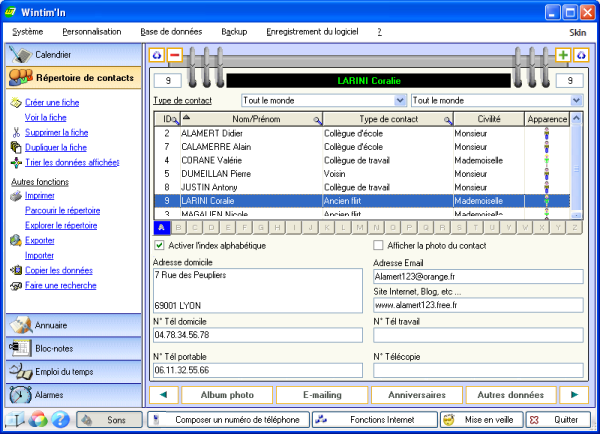Click the Créer une fiche icon
This screenshot has height=434, width=600.
(x=16, y=103)
